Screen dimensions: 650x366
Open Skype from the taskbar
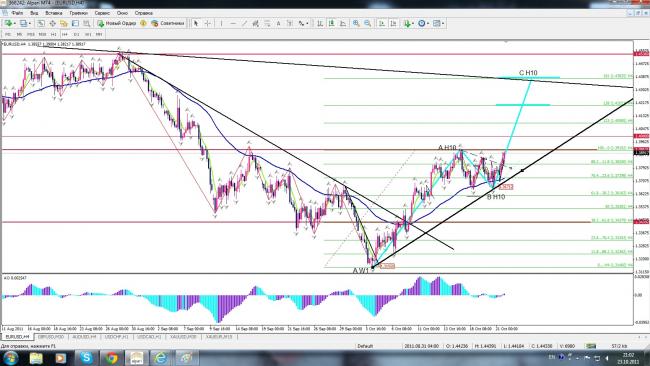pos(86,357)
